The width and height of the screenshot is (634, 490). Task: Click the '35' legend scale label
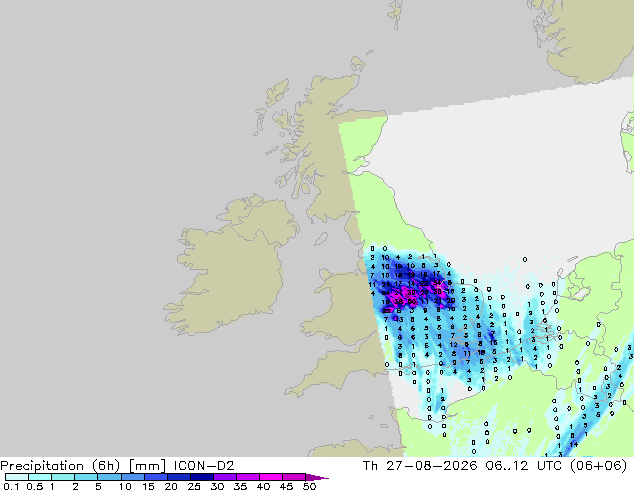(240, 486)
